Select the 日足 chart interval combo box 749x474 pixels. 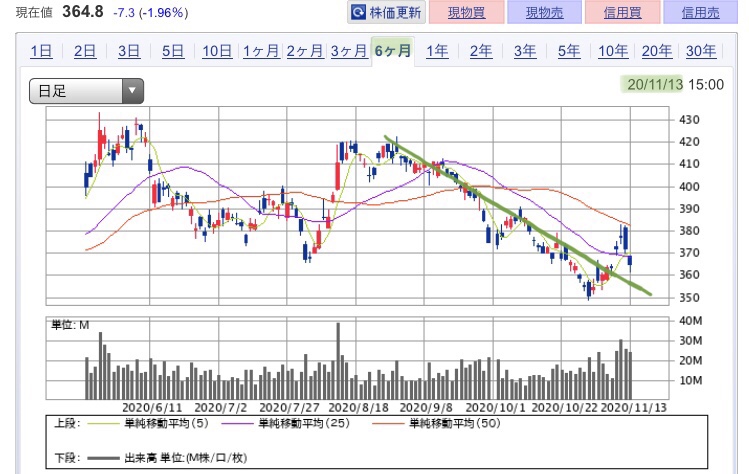click(x=86, y=91)
